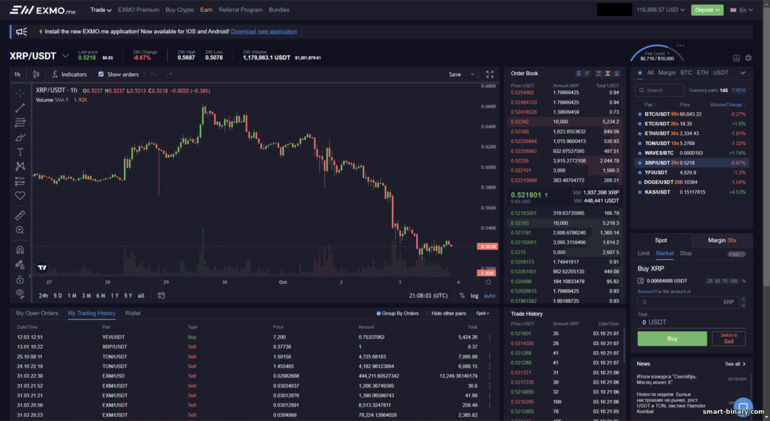Select the prediction and measurement tool

20,181
